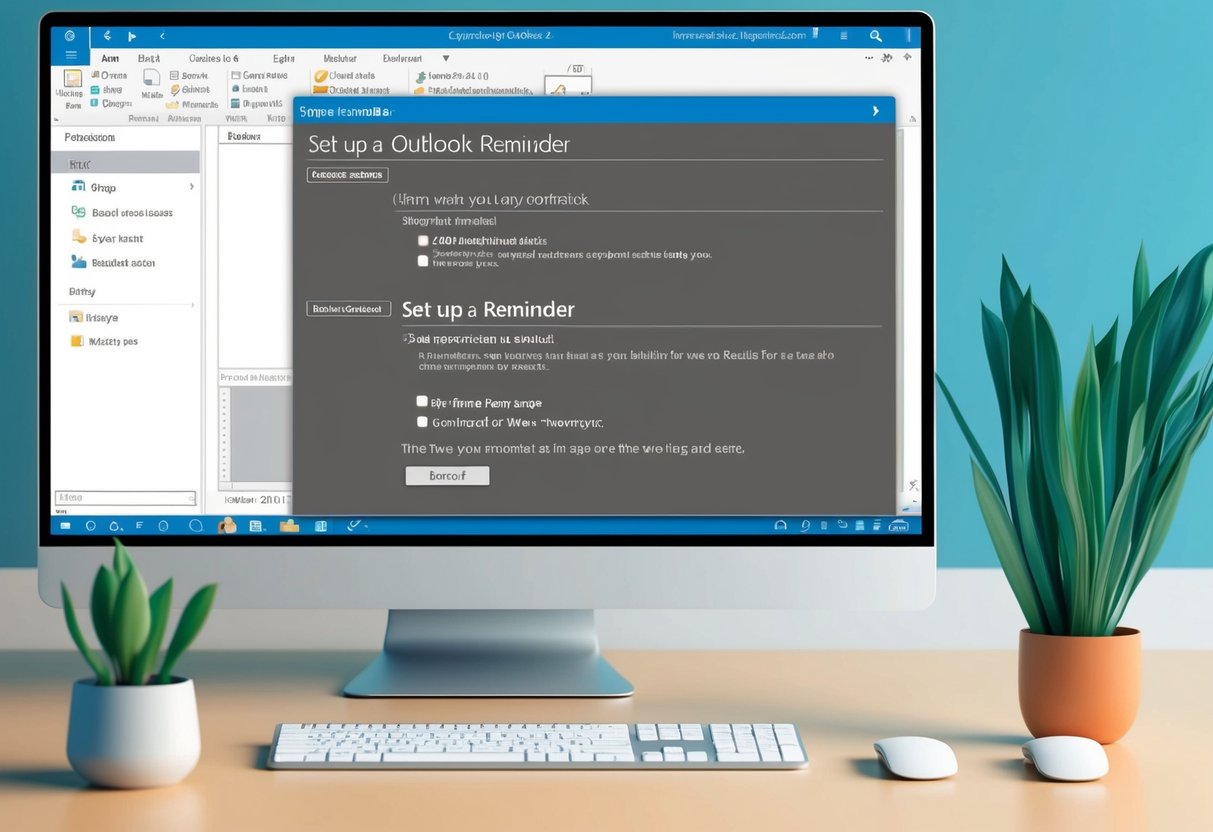Image resolution: width=1213 pixels, height=832 pixels.
Task: Select the Mesuber ribbon tab
Action: [340, 58]
